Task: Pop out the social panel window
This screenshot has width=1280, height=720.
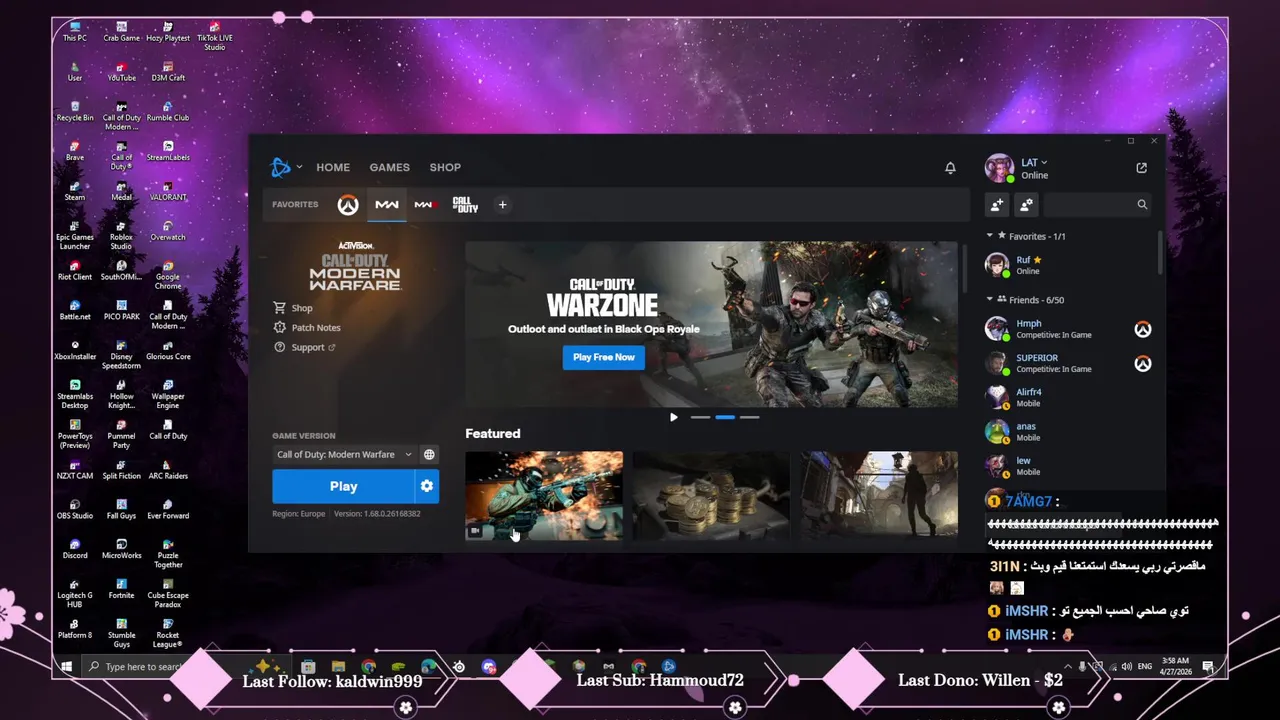Action: coord(1141,168)
